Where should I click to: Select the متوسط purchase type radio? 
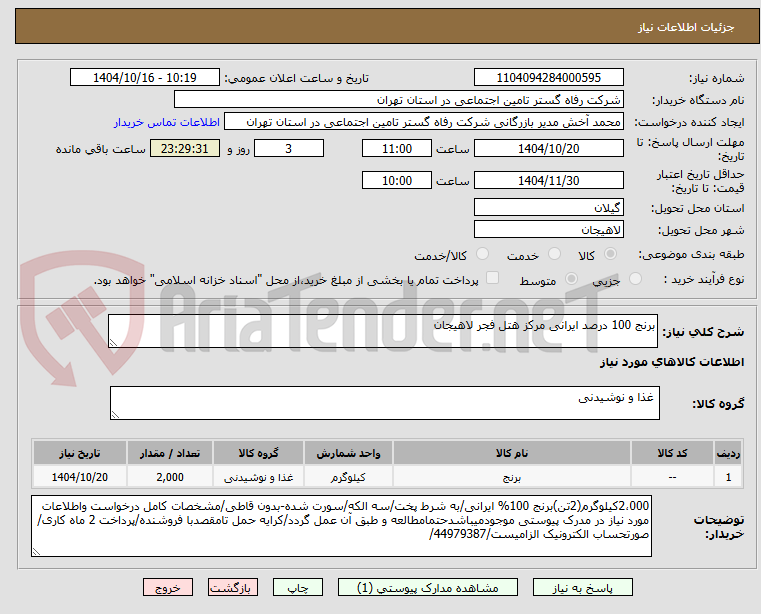coord(572,279)
